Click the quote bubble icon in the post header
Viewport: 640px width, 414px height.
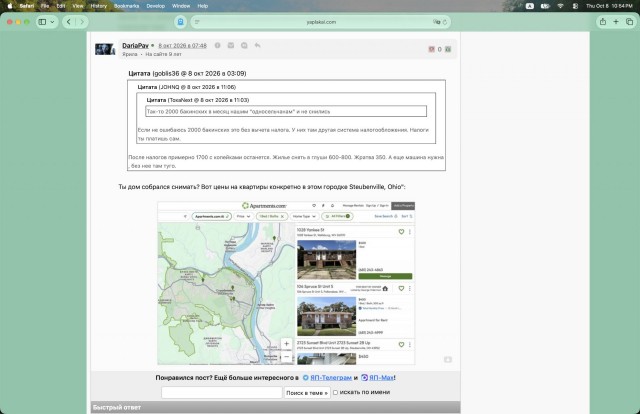tap(244, 45)
